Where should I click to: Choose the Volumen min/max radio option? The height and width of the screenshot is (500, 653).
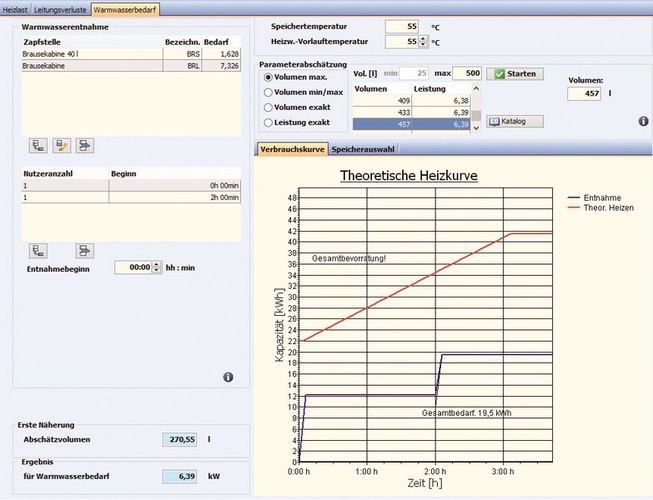(267, 91)
